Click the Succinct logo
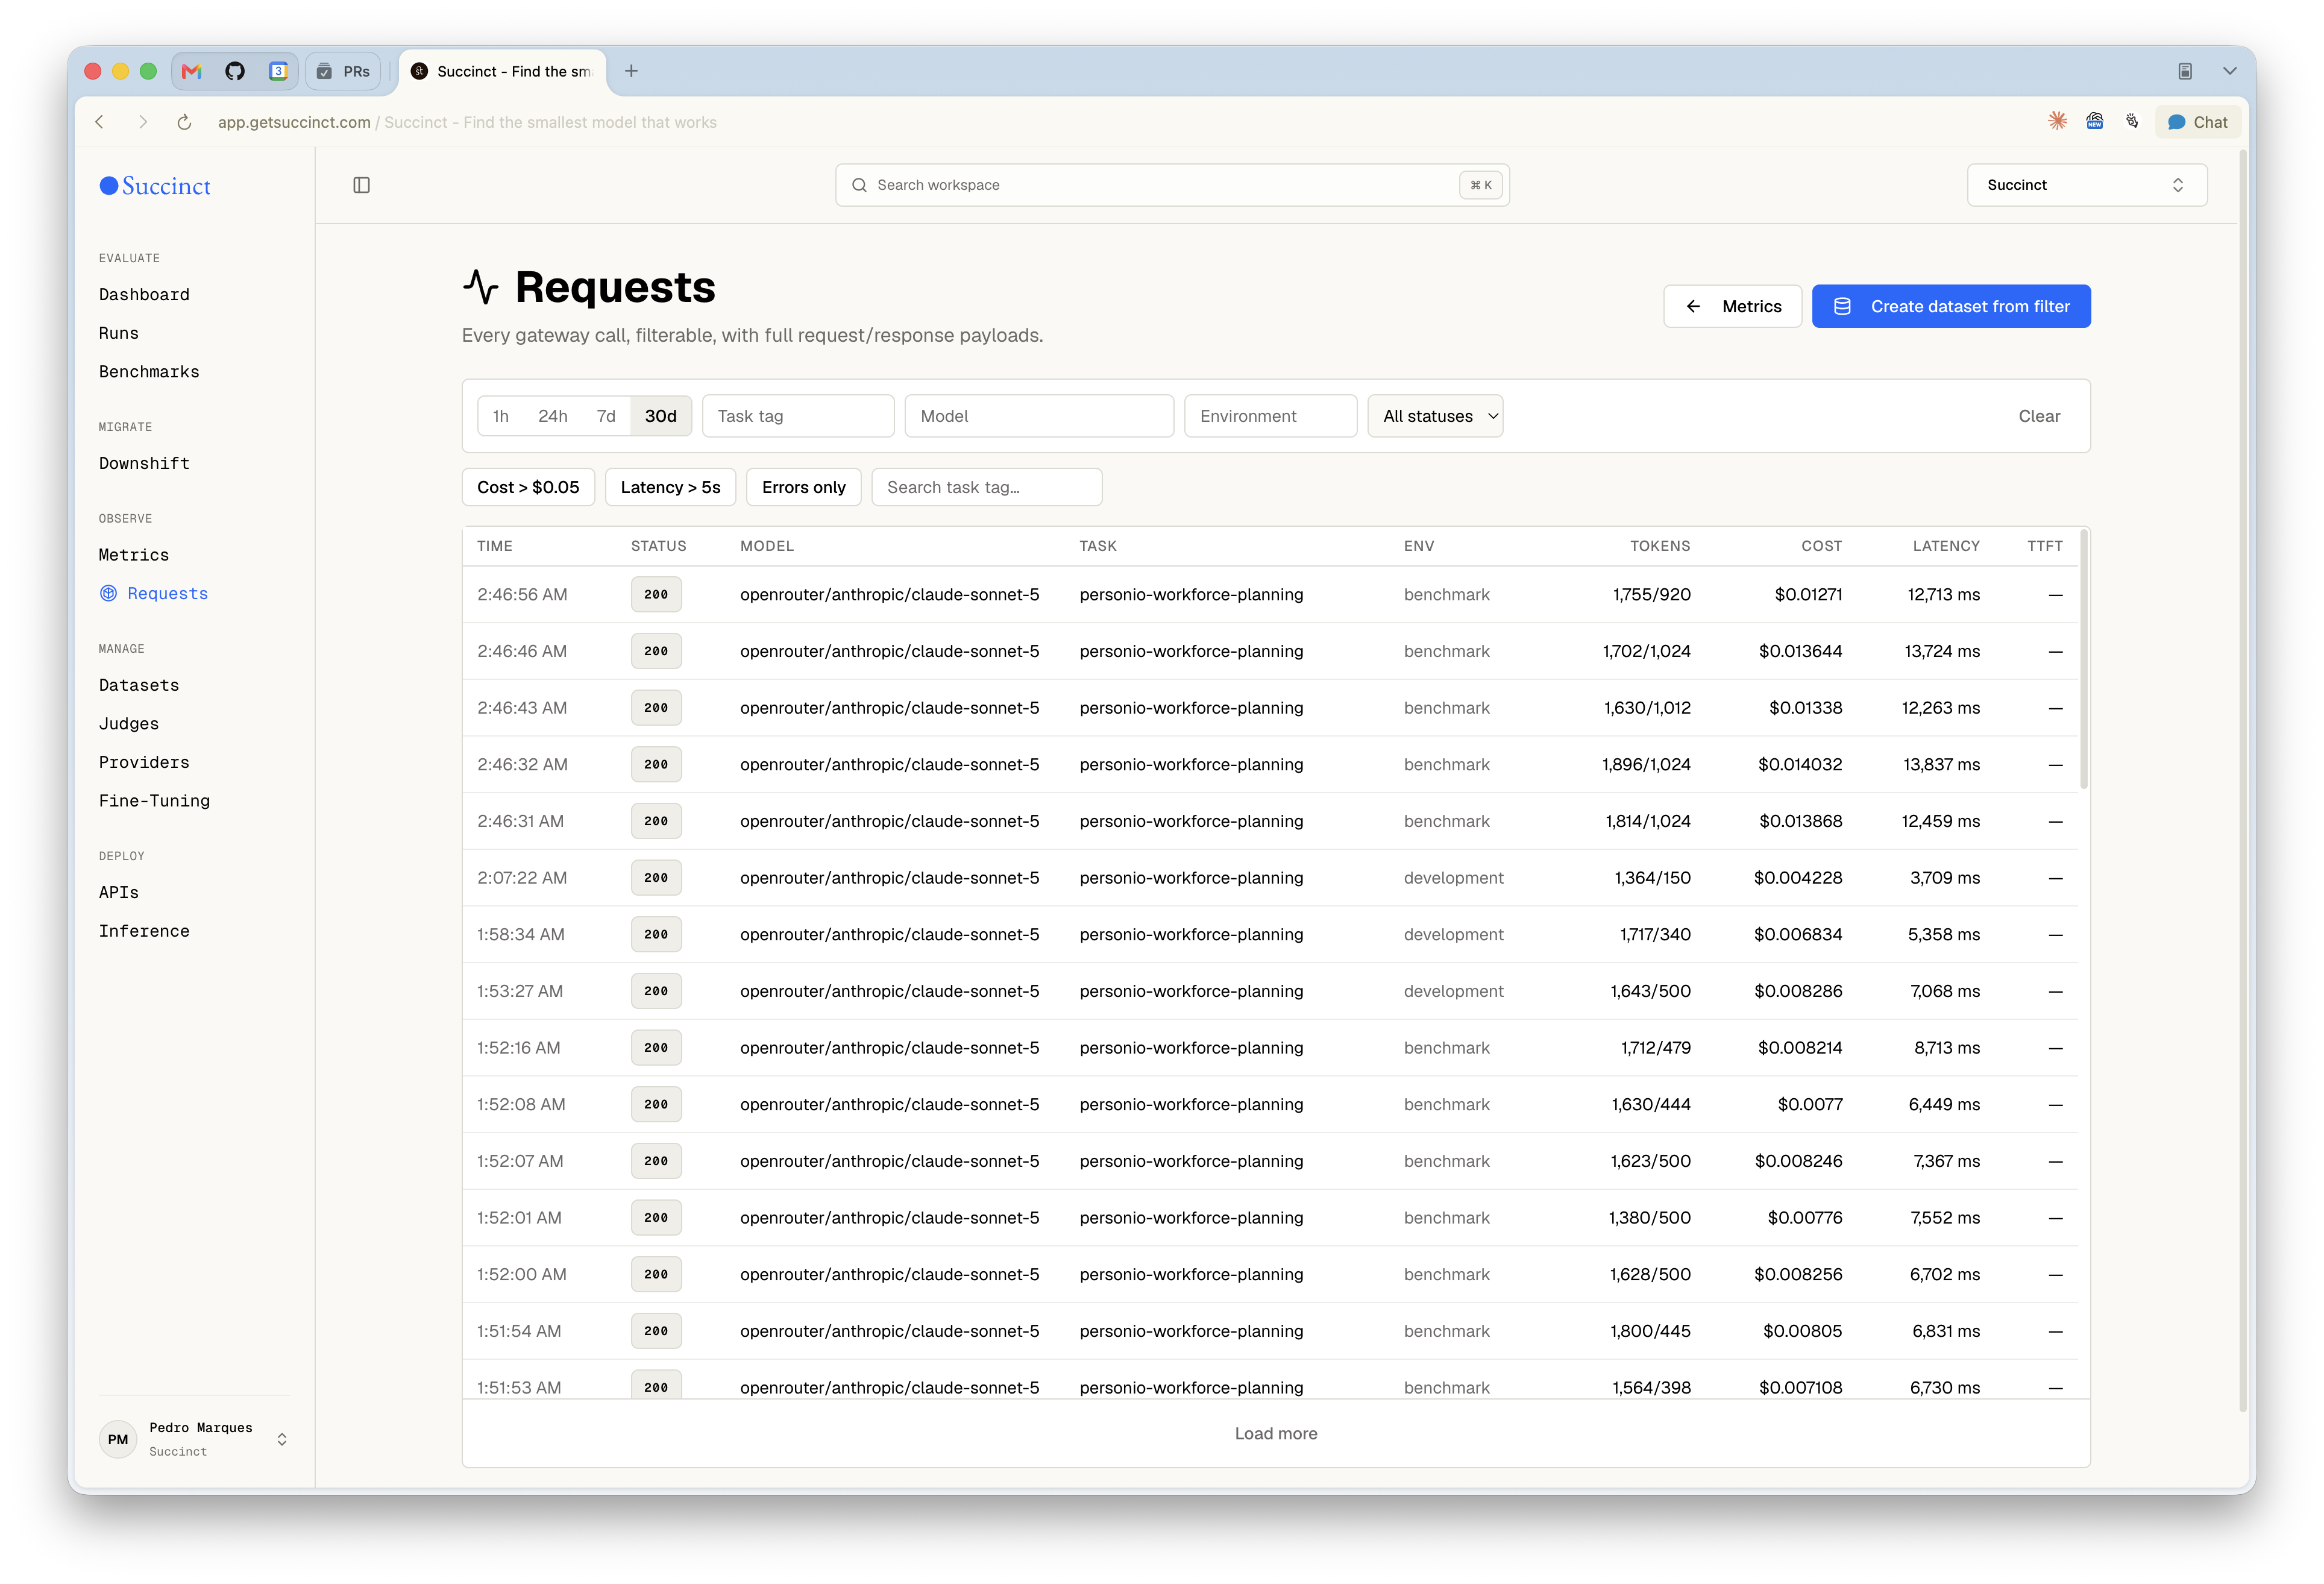 pyautogui.click(x=155, y=186)
